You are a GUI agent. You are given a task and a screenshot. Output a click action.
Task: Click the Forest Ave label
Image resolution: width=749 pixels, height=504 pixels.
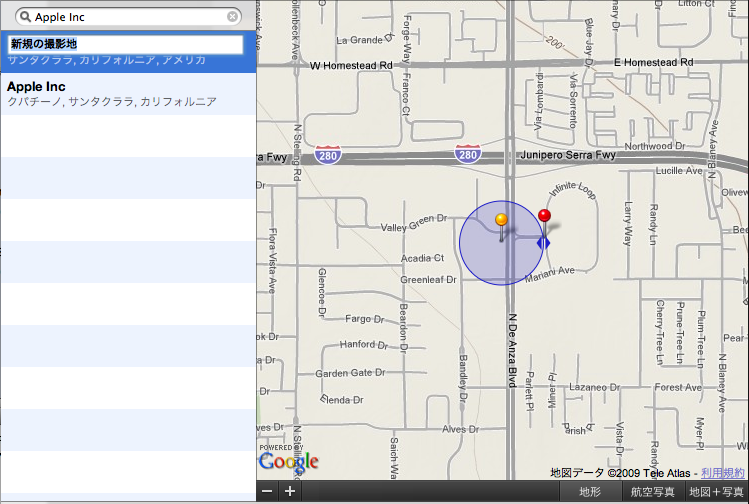click(678, 387)
